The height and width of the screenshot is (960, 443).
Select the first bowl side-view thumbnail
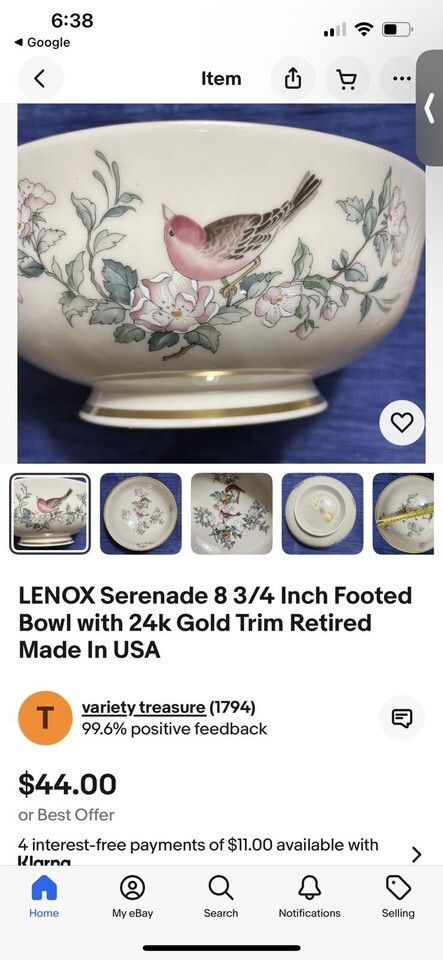50,514
